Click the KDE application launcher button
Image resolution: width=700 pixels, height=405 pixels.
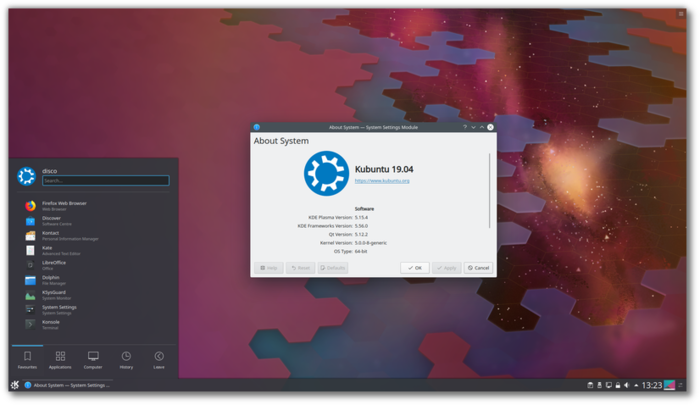tap(15, 385)
